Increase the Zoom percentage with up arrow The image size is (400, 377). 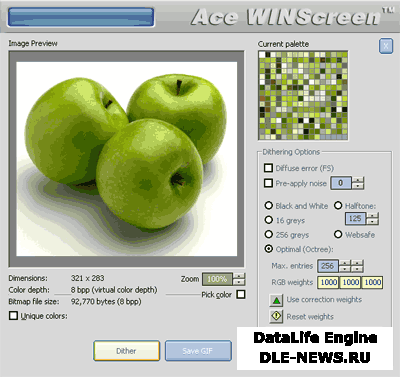(x=239, y=276)
